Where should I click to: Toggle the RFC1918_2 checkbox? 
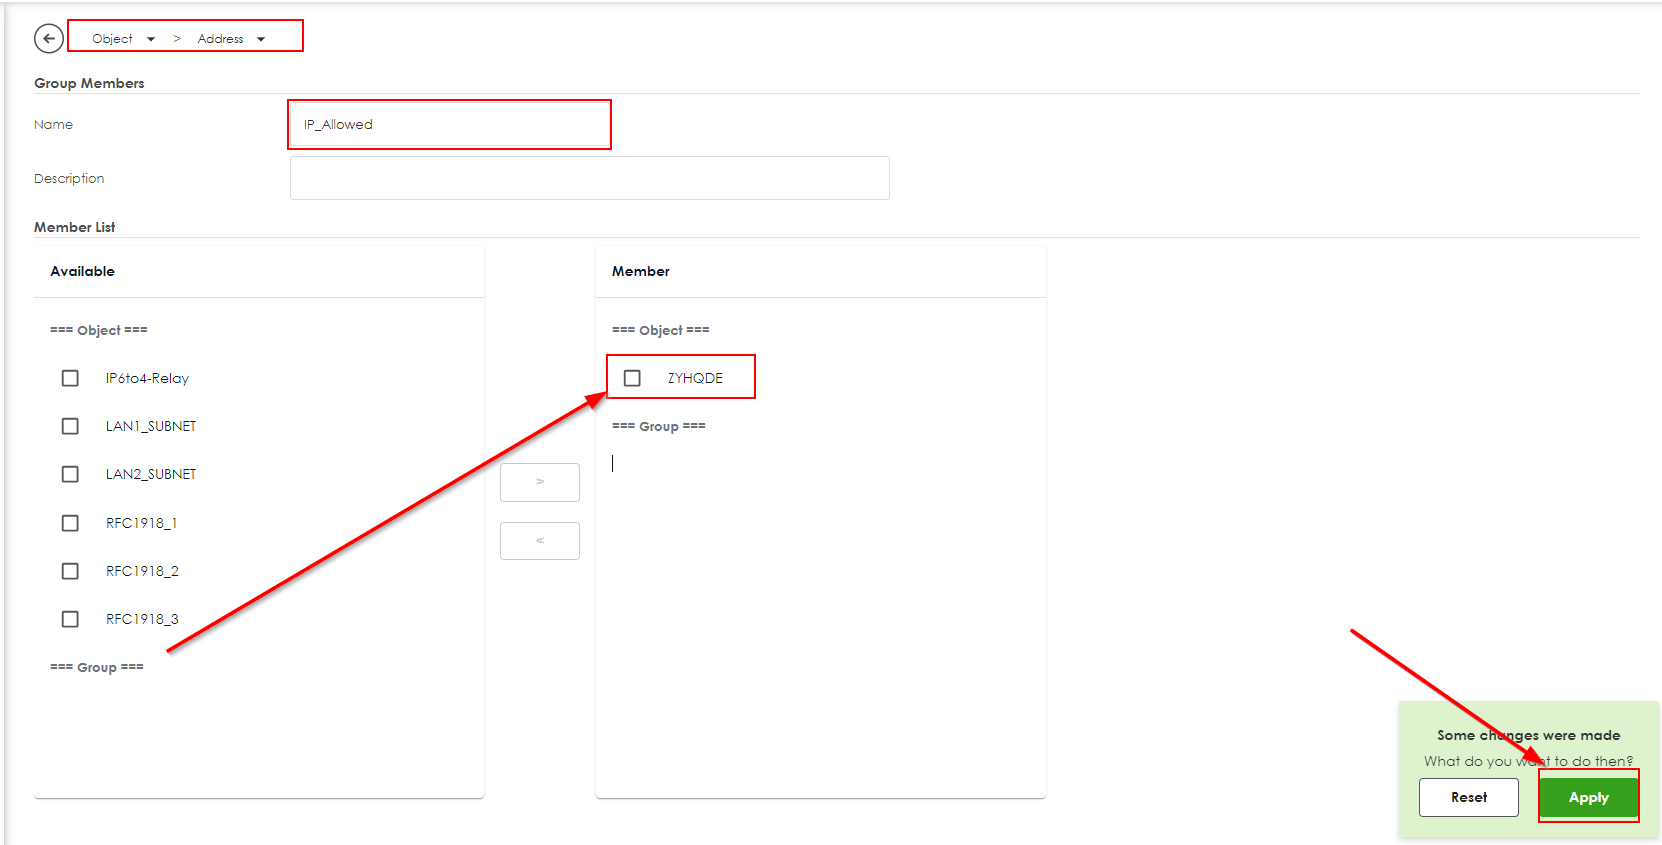coord(70,571)
